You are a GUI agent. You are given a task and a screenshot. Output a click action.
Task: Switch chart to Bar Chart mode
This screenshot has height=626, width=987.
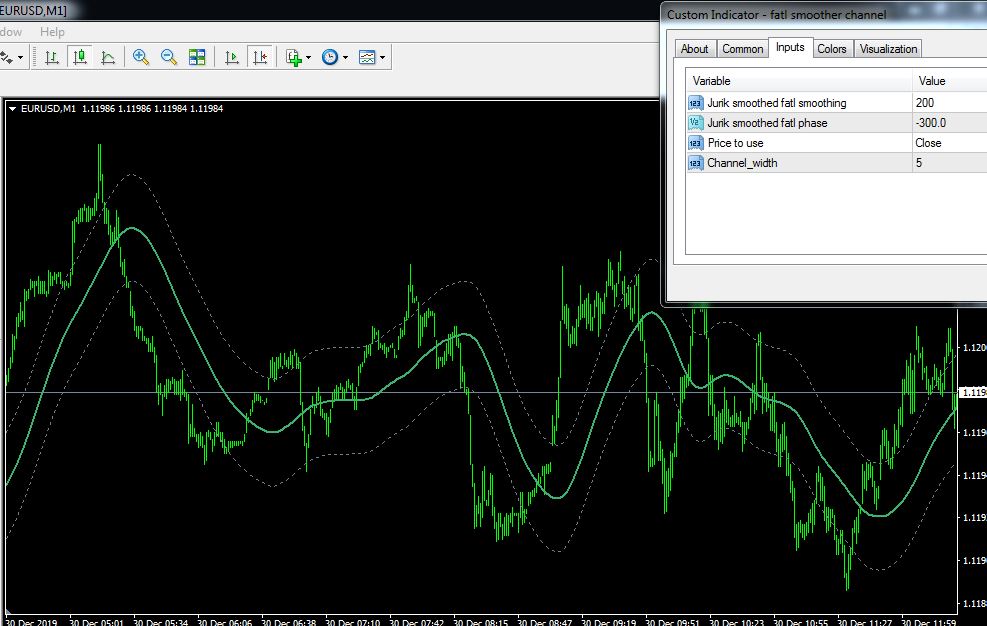(x=51, y=57)
